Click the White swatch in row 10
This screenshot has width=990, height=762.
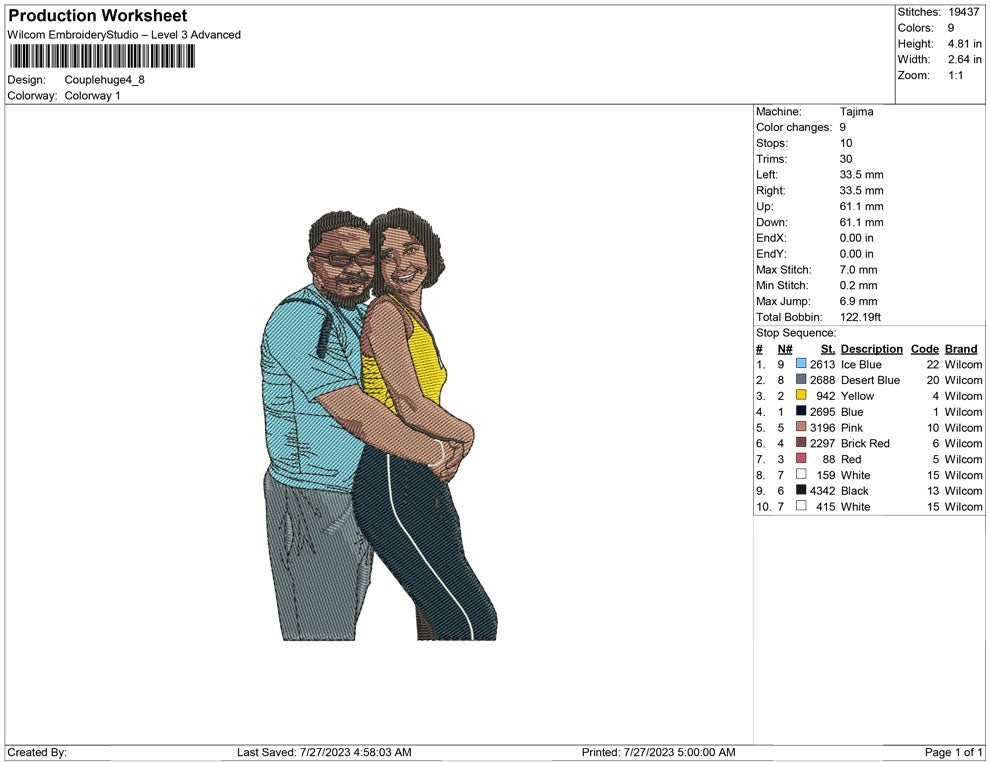(x=801, y=506)
